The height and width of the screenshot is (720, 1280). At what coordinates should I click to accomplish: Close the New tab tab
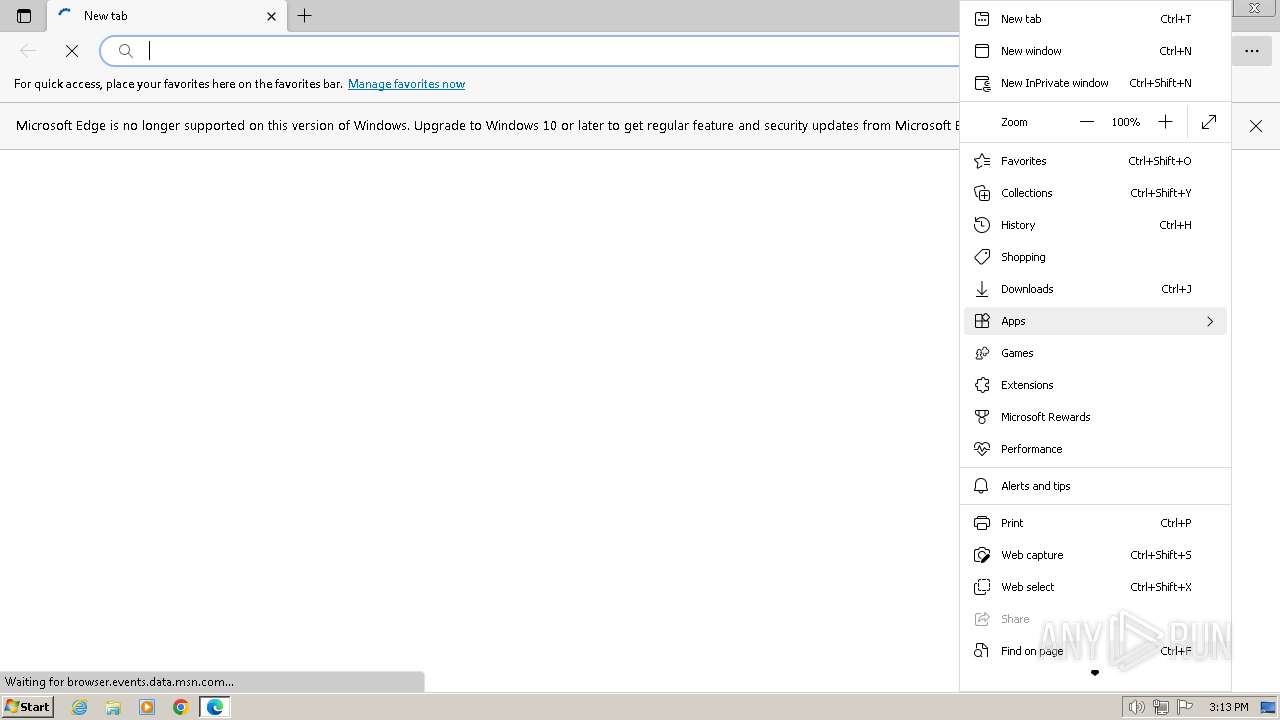[271, 16]
